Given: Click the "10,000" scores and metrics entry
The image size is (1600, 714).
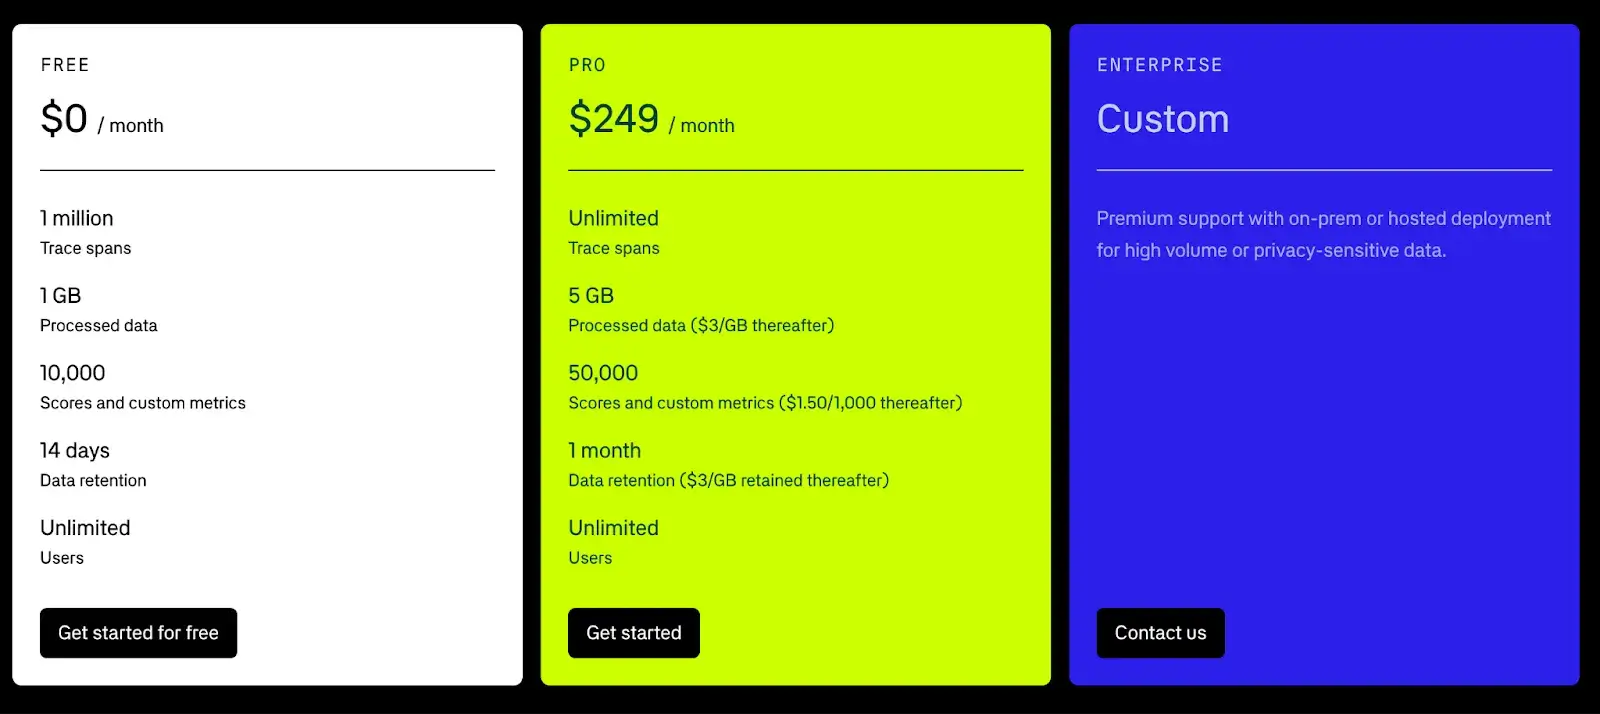Looking at the screenshot, I should coord(73,373).
